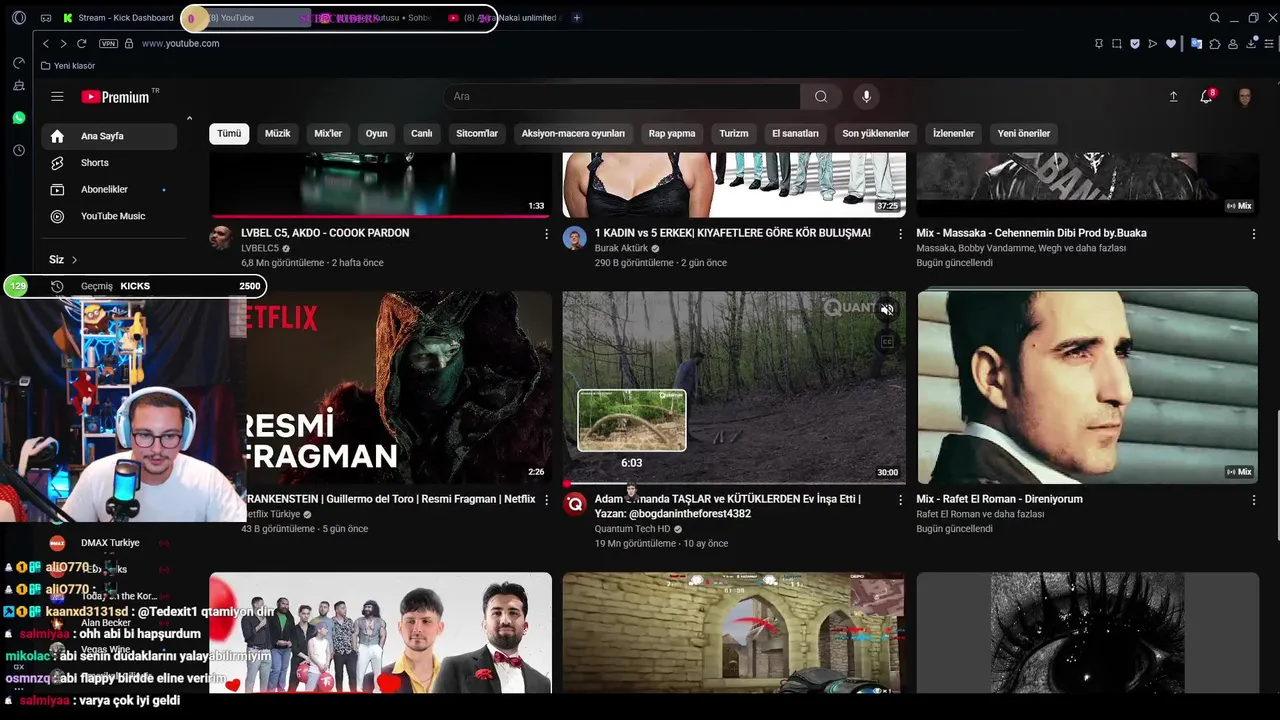
Task: Open the Frankenstein Netflix trailer thumbnail
Action: coord(399,388)
